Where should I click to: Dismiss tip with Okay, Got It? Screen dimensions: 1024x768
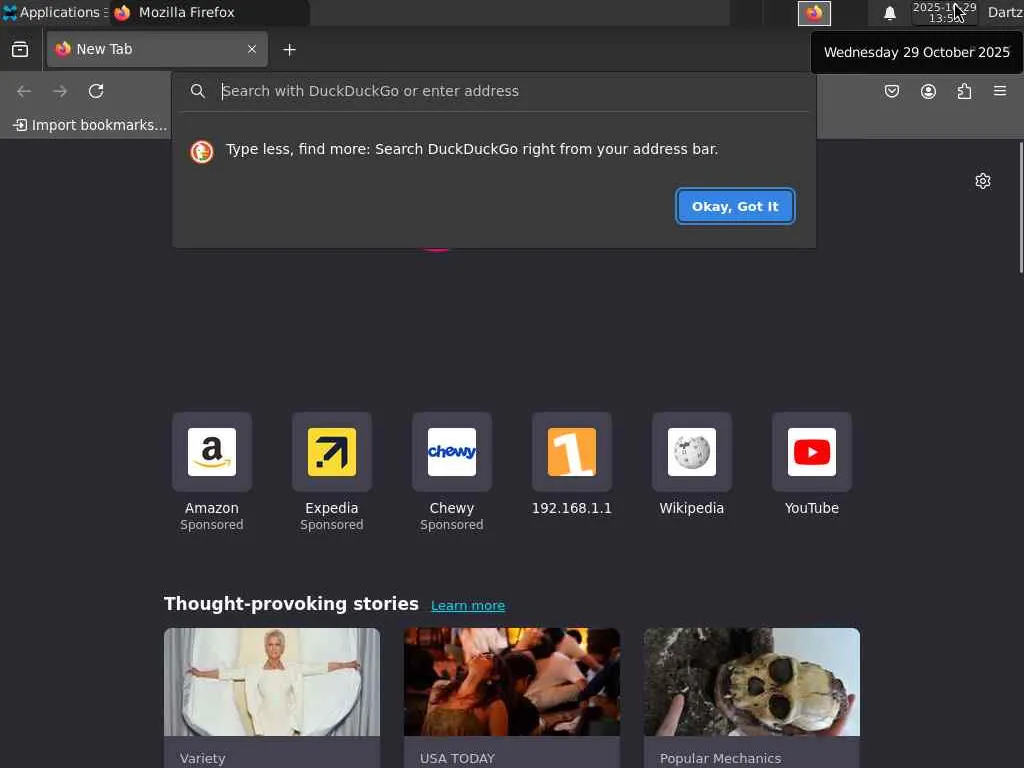click(x=735, y=206)
